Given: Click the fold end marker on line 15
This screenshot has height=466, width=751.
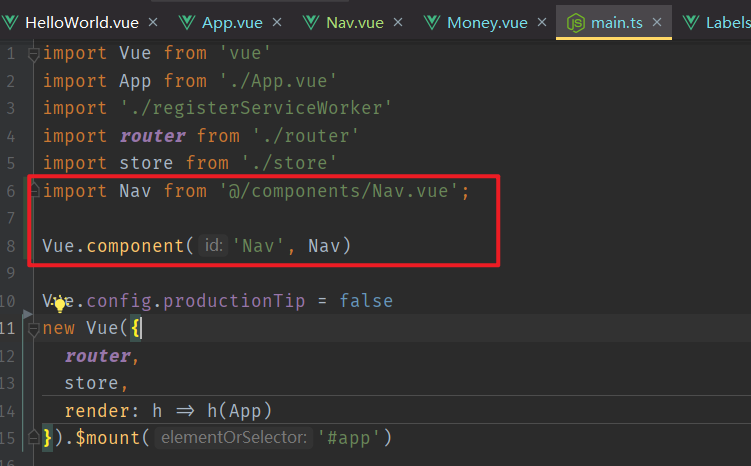Looking at the screenshot, I should [x=34, y=437].
